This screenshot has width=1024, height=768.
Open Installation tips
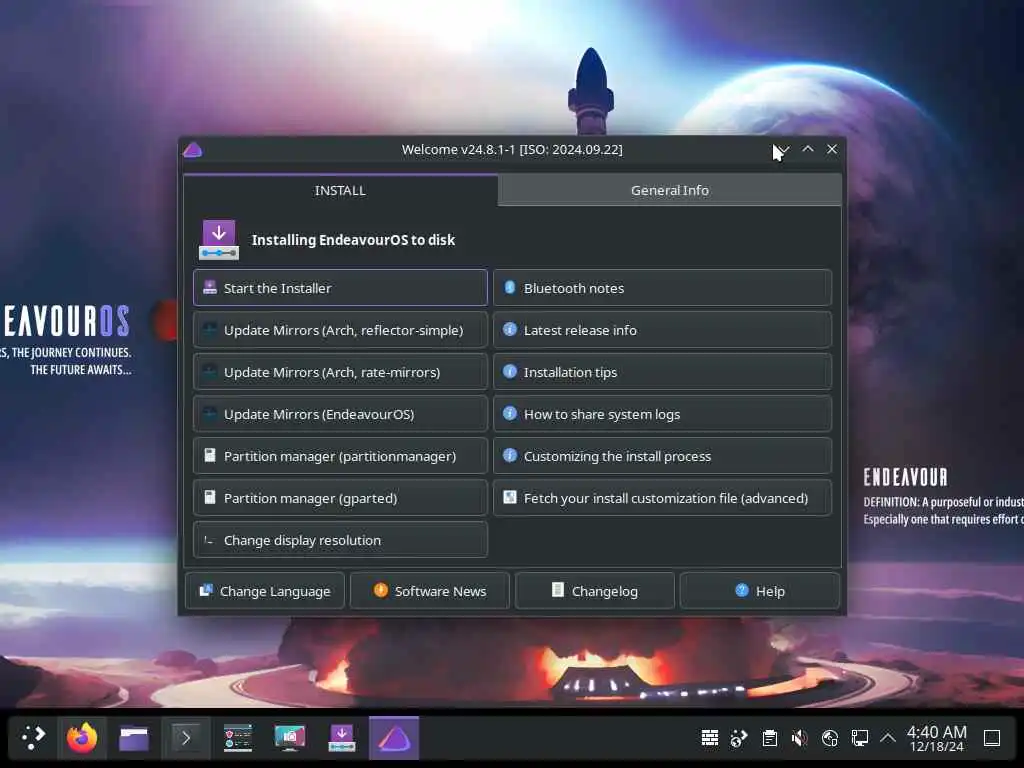coord(662,372)
